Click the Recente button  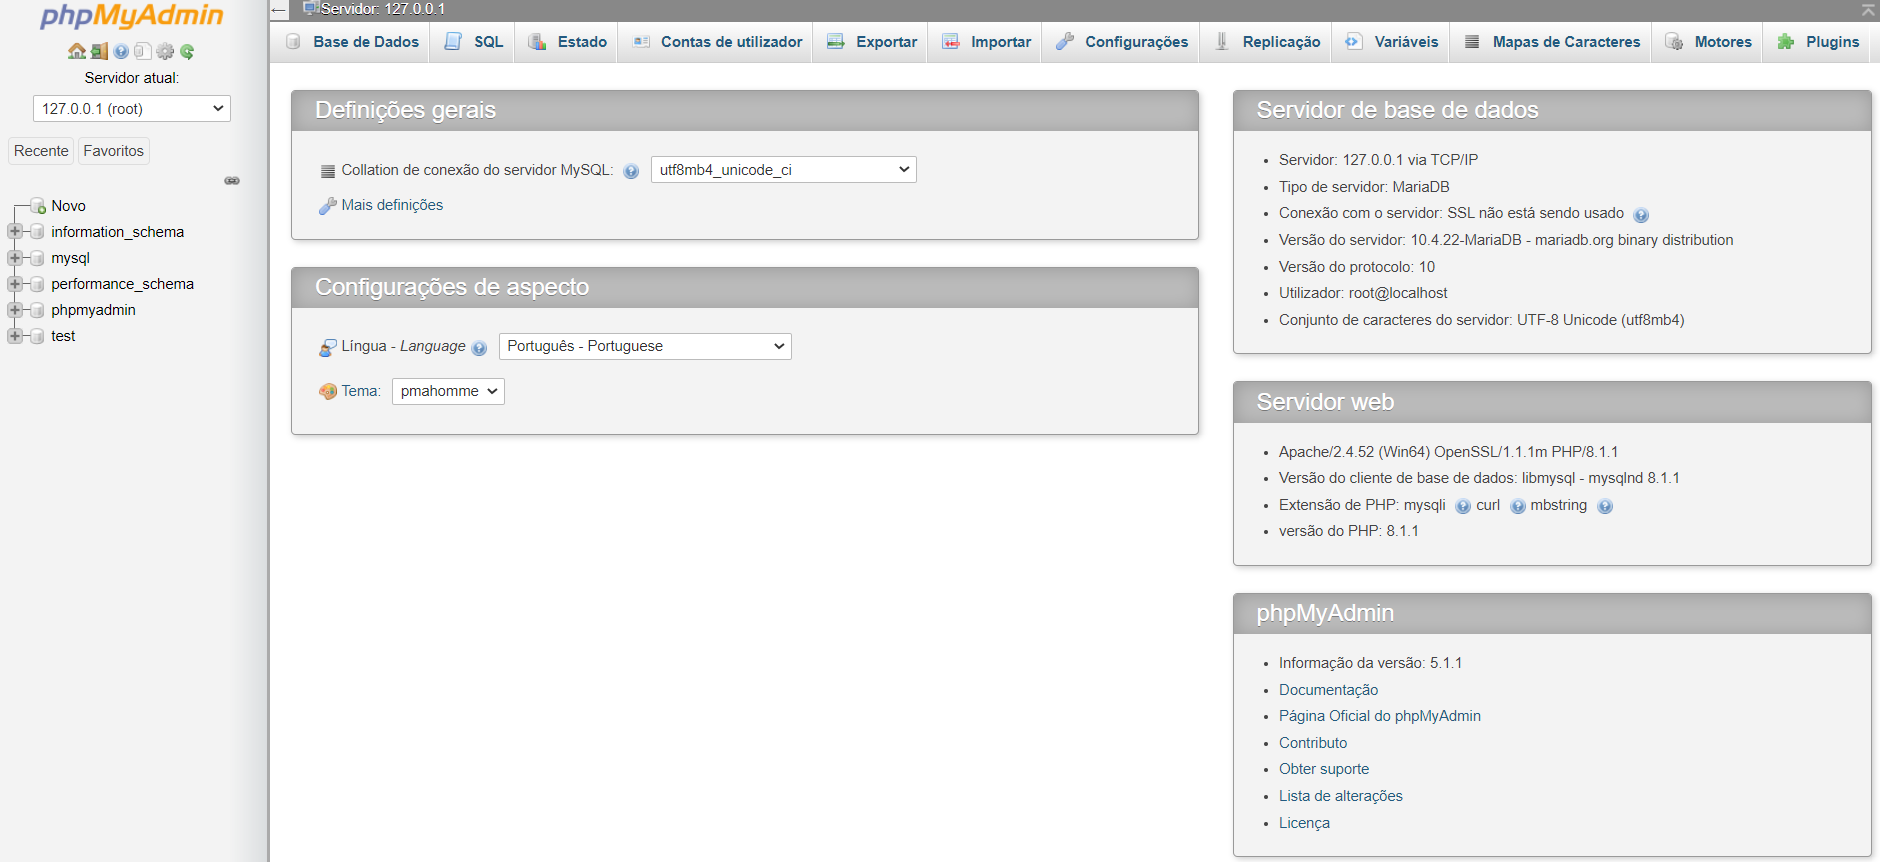pos(41,151)
